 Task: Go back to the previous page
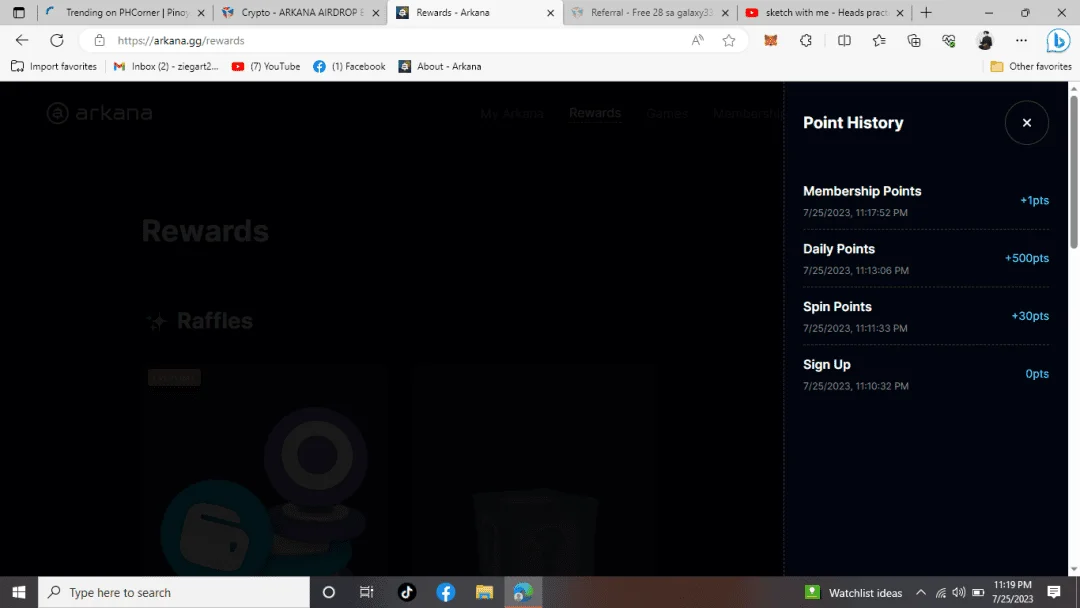22,41
